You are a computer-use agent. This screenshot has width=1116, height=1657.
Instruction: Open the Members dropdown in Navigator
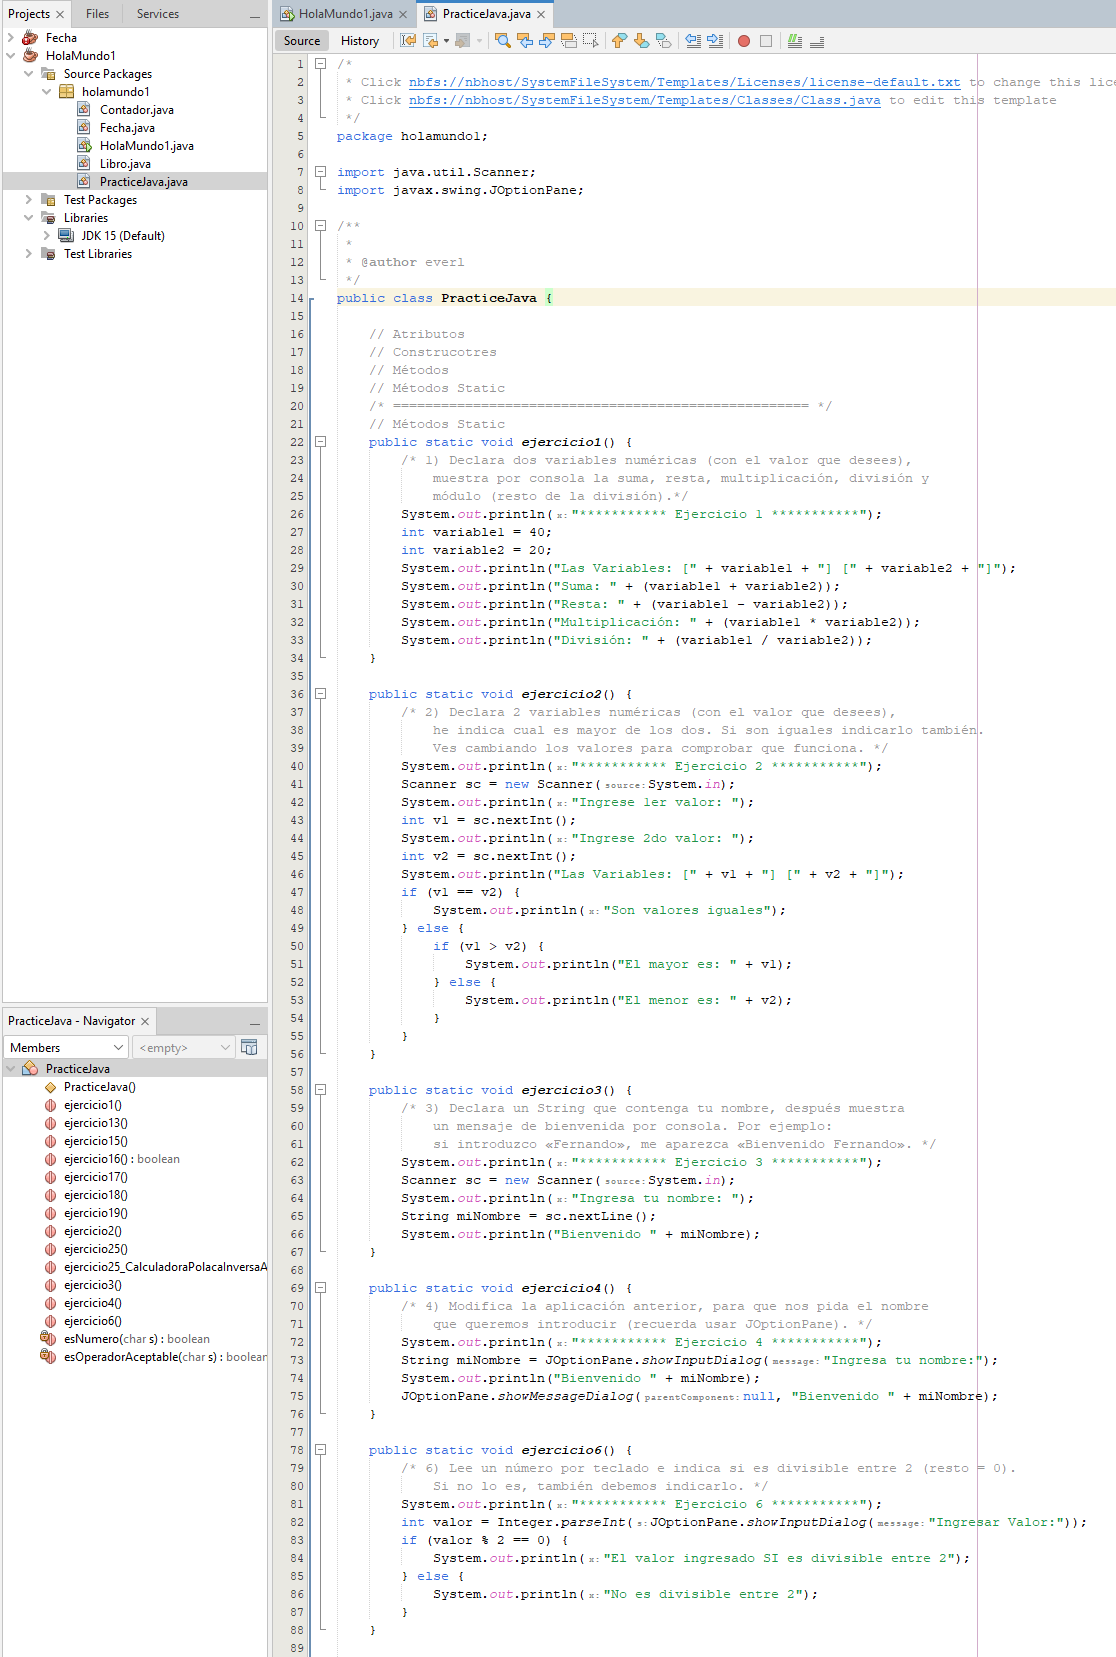pos(67,1047)
